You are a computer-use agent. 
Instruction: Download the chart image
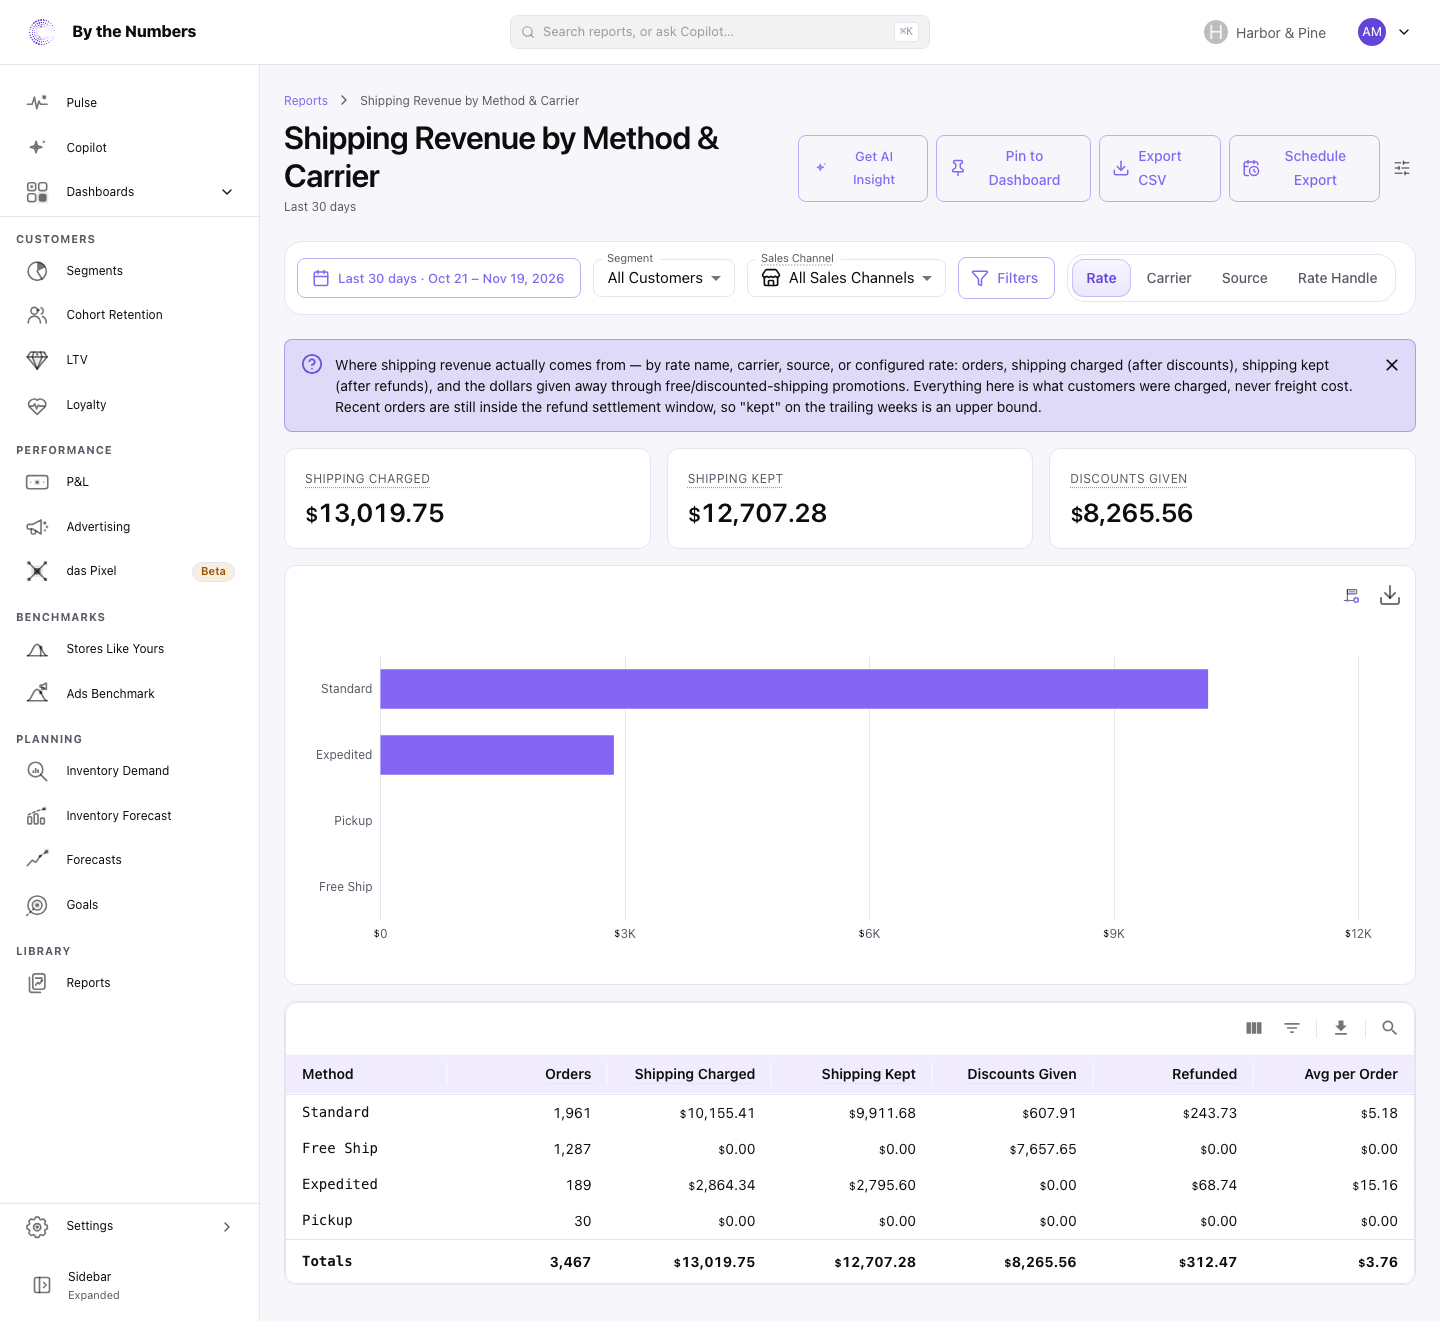pos(1390,596)
